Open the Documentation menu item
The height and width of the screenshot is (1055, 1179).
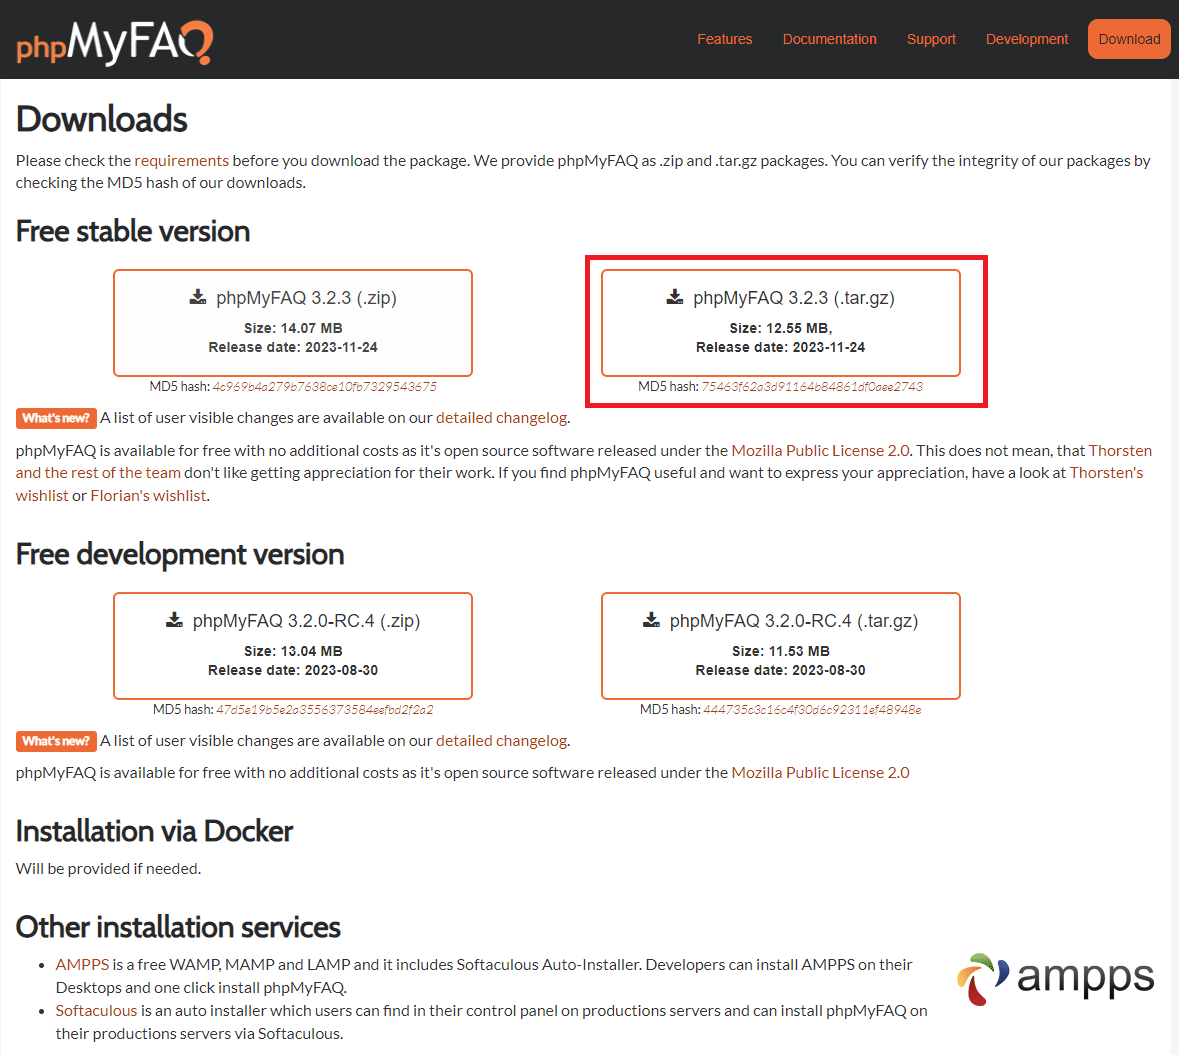coord(829,39)
